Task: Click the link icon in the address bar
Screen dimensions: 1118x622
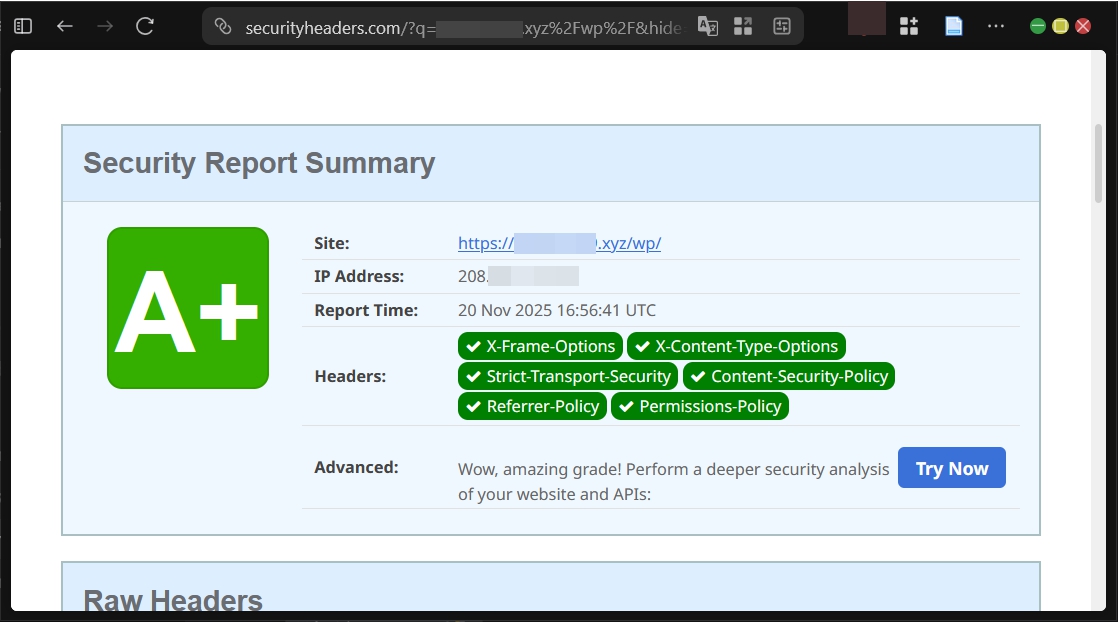Action: tap(222, 27)
